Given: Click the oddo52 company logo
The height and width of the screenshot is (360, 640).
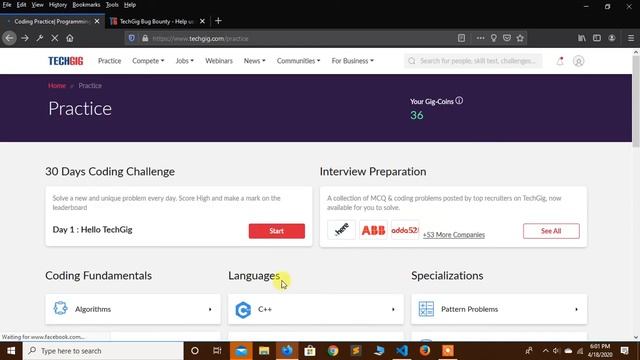Looking at the screenshot, I should pos(405,230).
